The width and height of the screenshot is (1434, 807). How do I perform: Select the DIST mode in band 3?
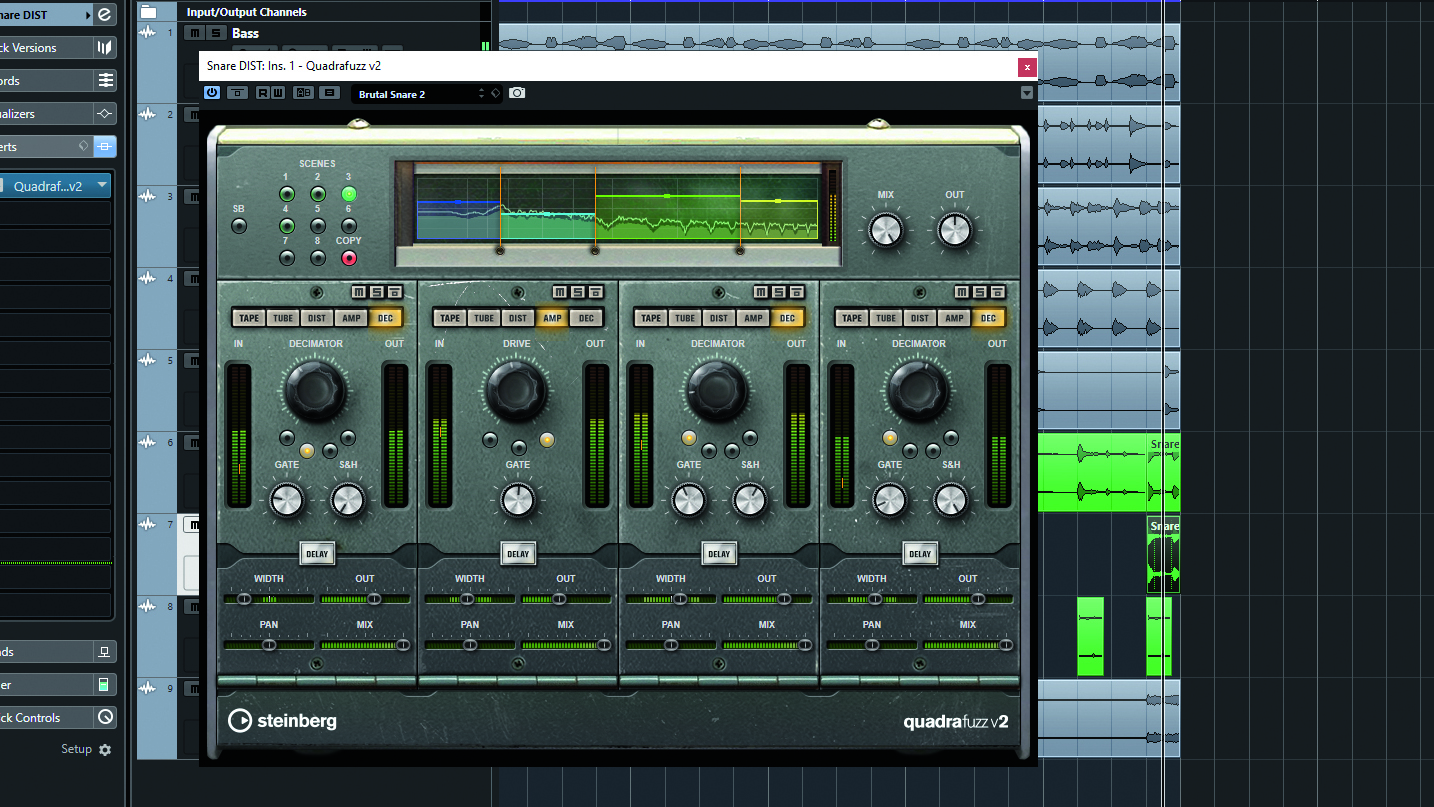[x=719, y=318]
